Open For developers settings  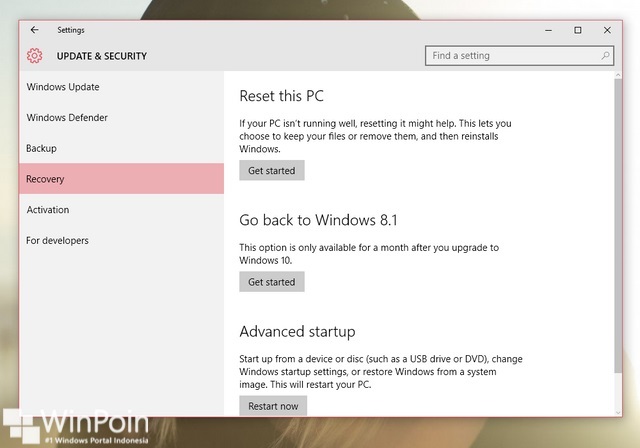click(x=121, y=240)
